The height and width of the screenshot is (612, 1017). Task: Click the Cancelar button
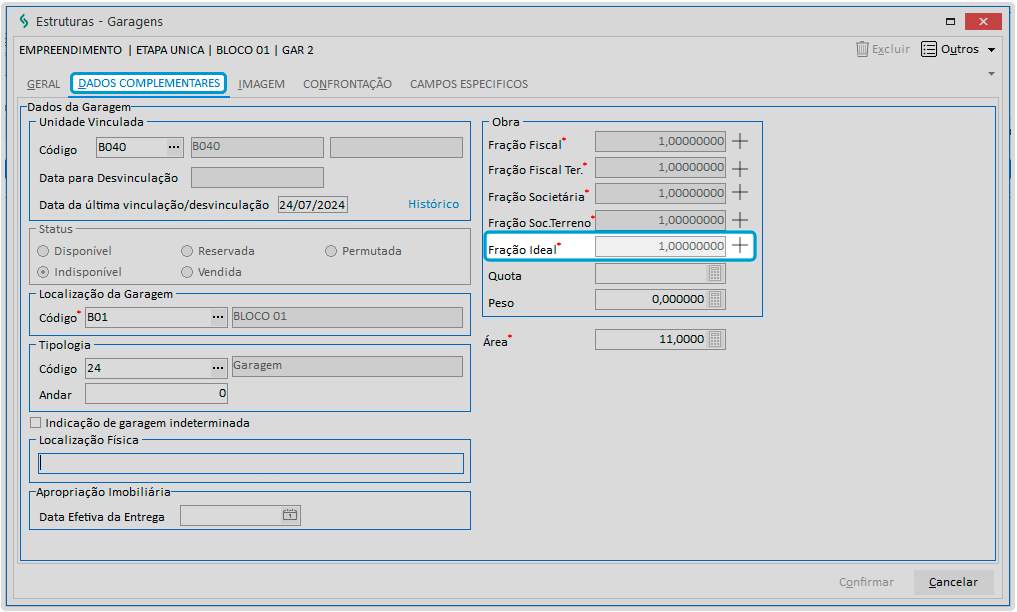953,582
